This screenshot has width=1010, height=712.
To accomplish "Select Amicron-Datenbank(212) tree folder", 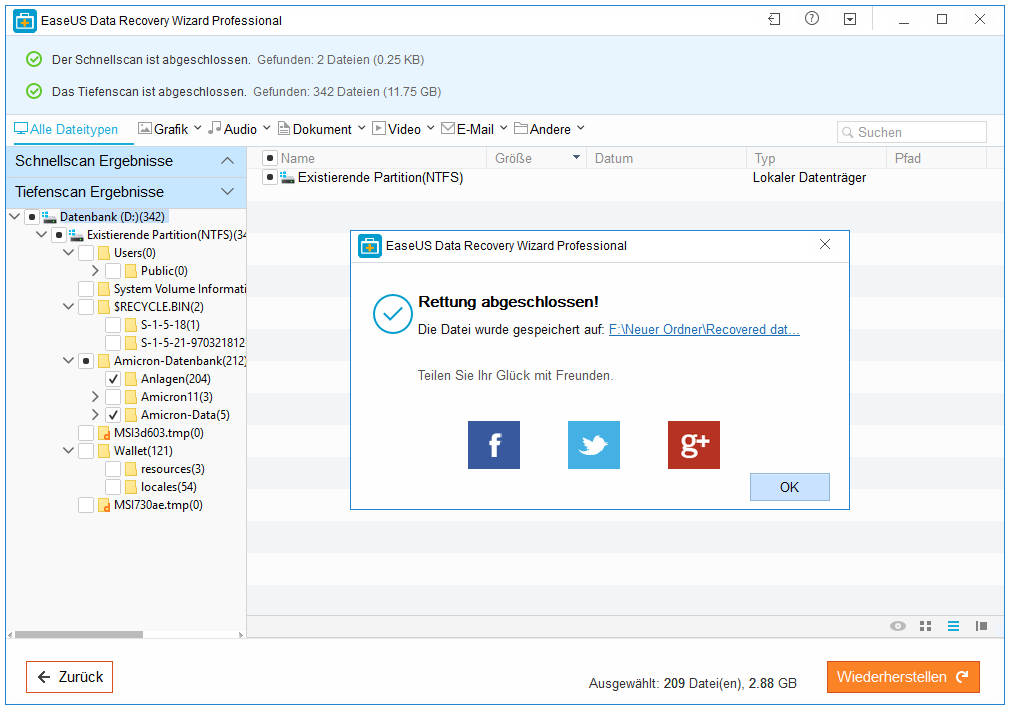I will click(180, 361).
